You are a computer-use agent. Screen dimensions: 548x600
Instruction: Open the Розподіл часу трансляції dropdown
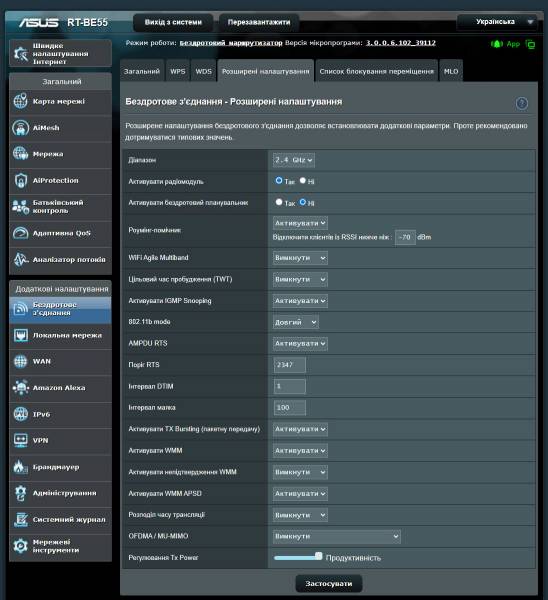(x=300, y=515)
